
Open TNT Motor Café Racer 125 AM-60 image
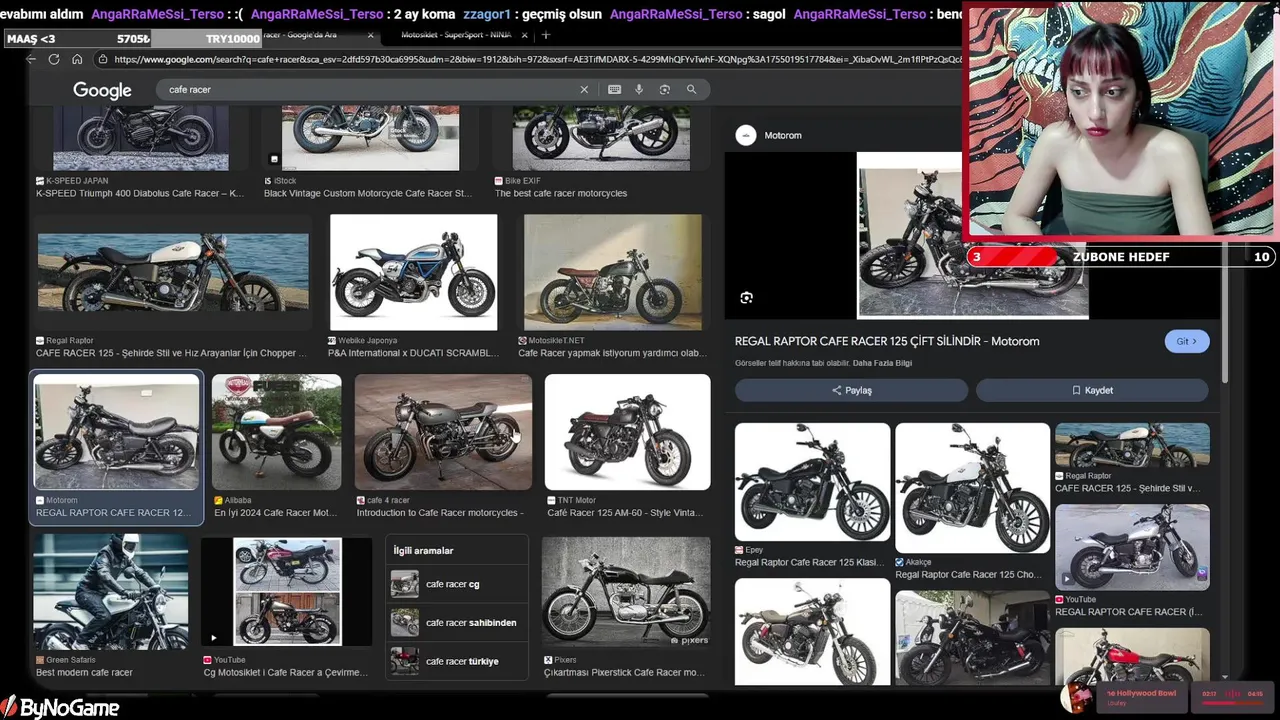pos(627,432)
